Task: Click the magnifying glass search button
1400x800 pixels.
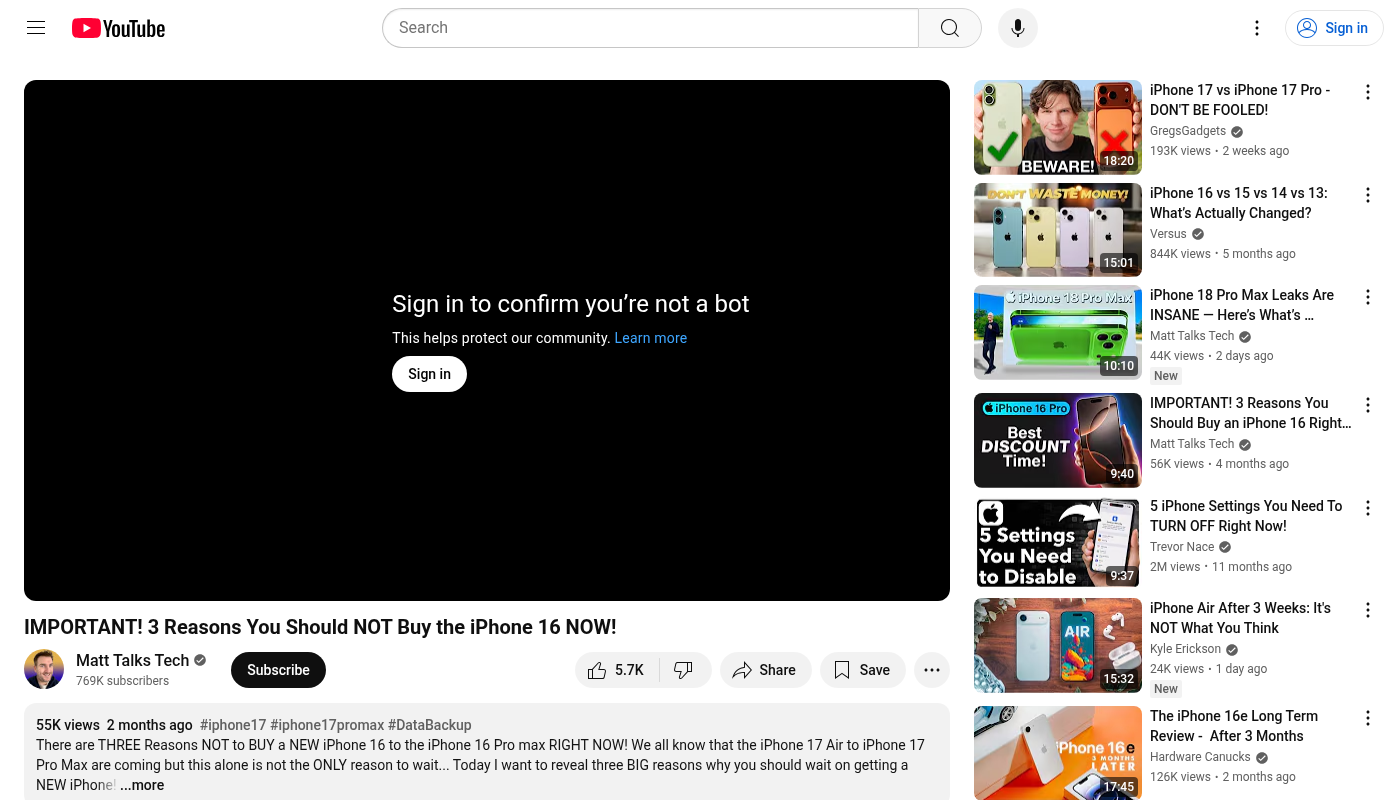Action: click(949, 28)
